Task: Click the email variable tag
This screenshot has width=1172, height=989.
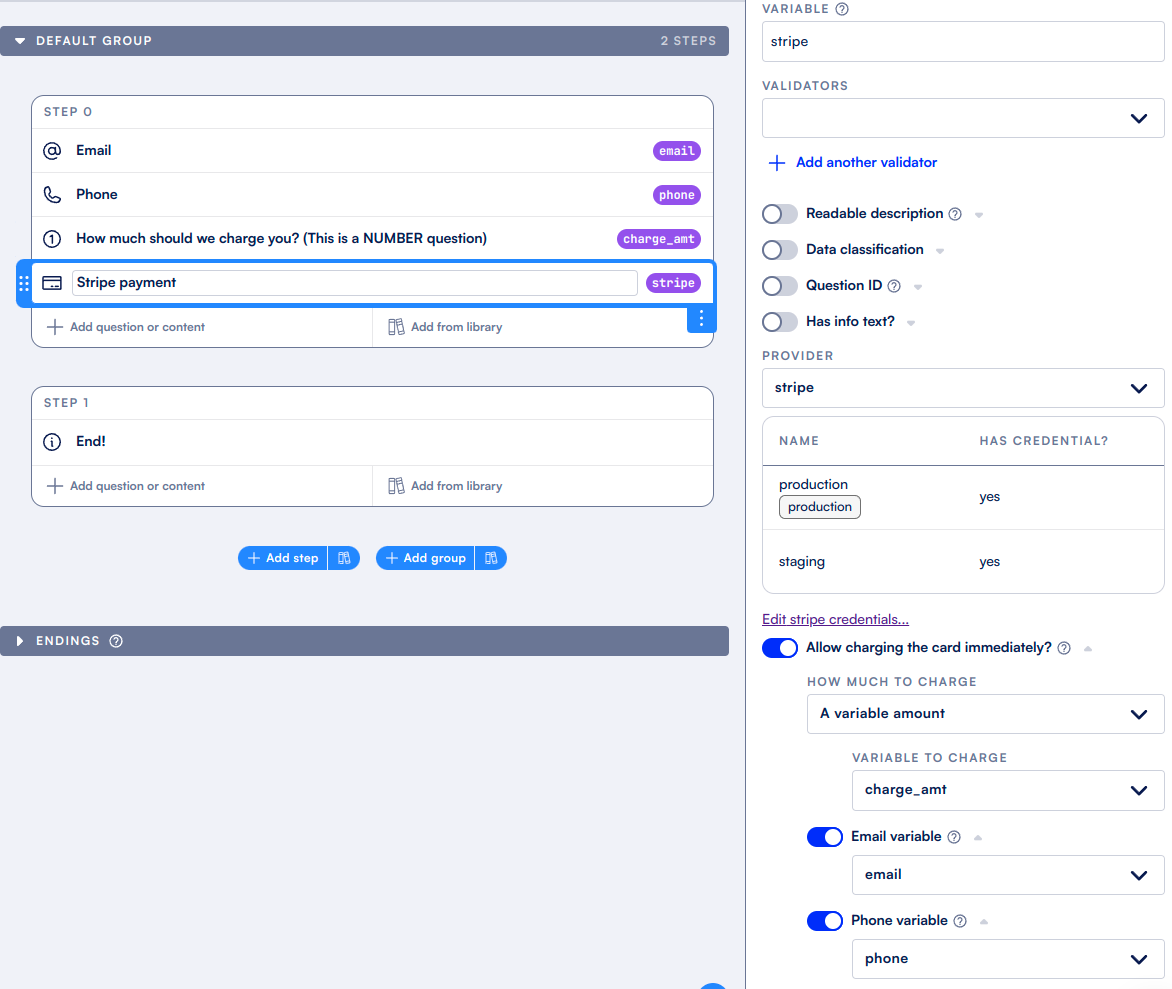Action: [x=676, y=151]
